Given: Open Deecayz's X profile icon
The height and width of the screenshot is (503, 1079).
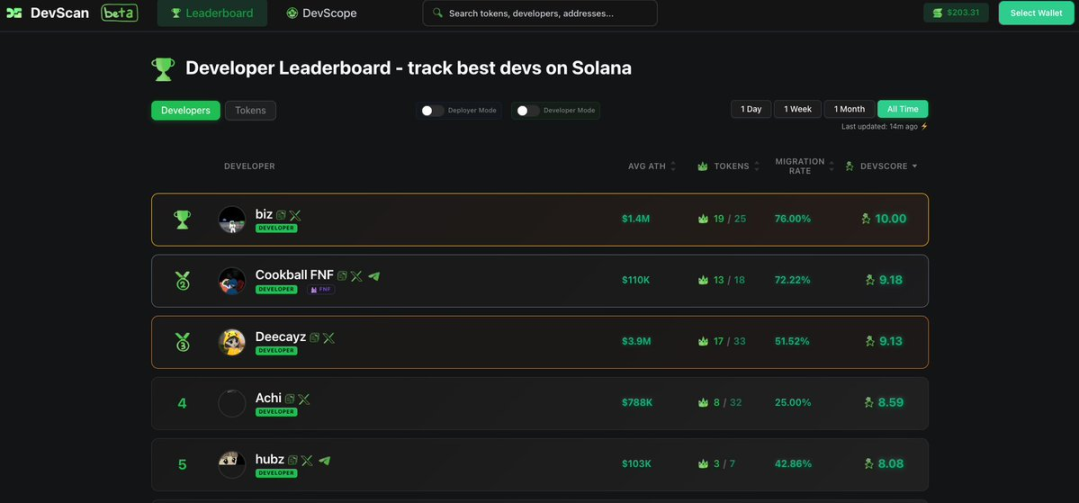Looking at the screenshot, I should (329, 338).
